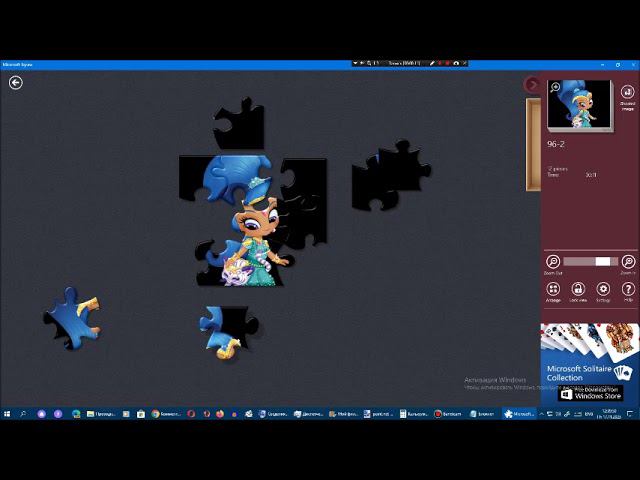Image resolution: width=640 pixels, height=480 pixels.
Task: Open the Bandicam taskbar item
Action: [448, 414]
